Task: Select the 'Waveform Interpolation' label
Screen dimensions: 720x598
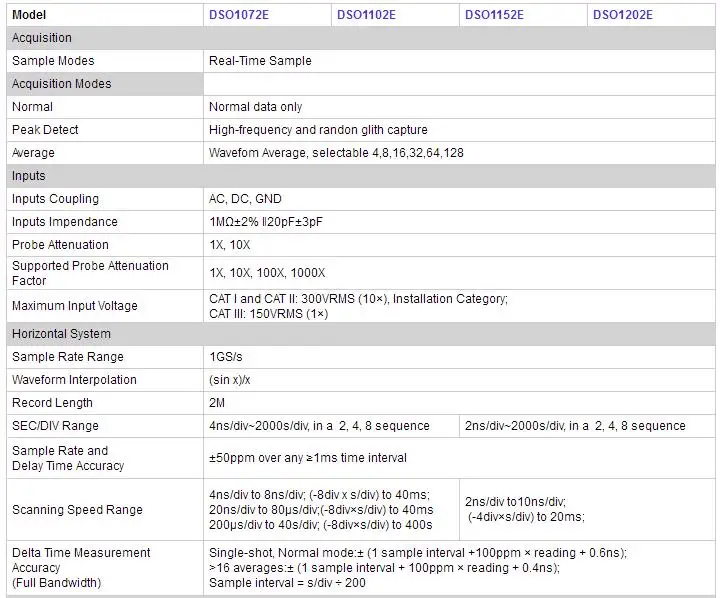Action: click(x=74, y=379)
